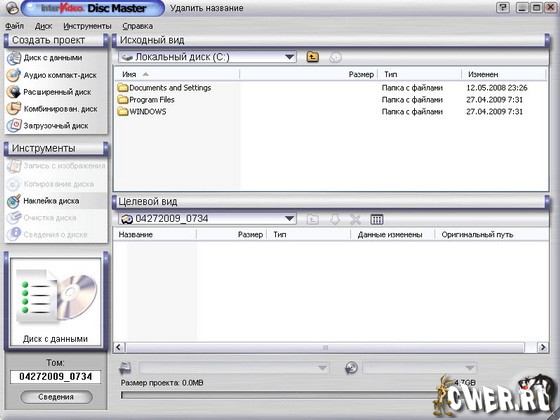
Task: Click Папка с файлами in WINDOWS row
Action: tap(412, 112)
